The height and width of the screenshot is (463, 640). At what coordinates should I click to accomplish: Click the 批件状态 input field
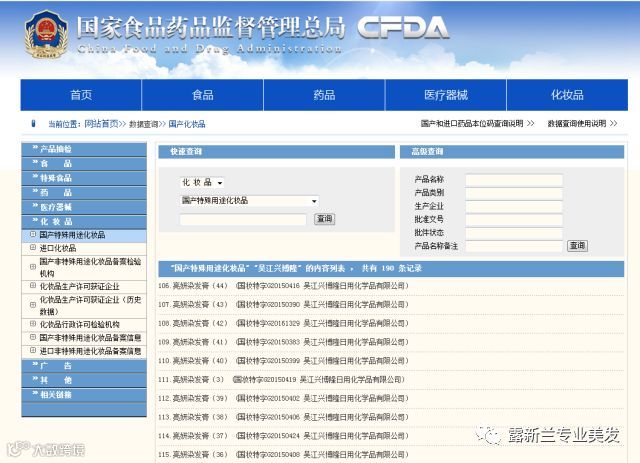[514, 233]
